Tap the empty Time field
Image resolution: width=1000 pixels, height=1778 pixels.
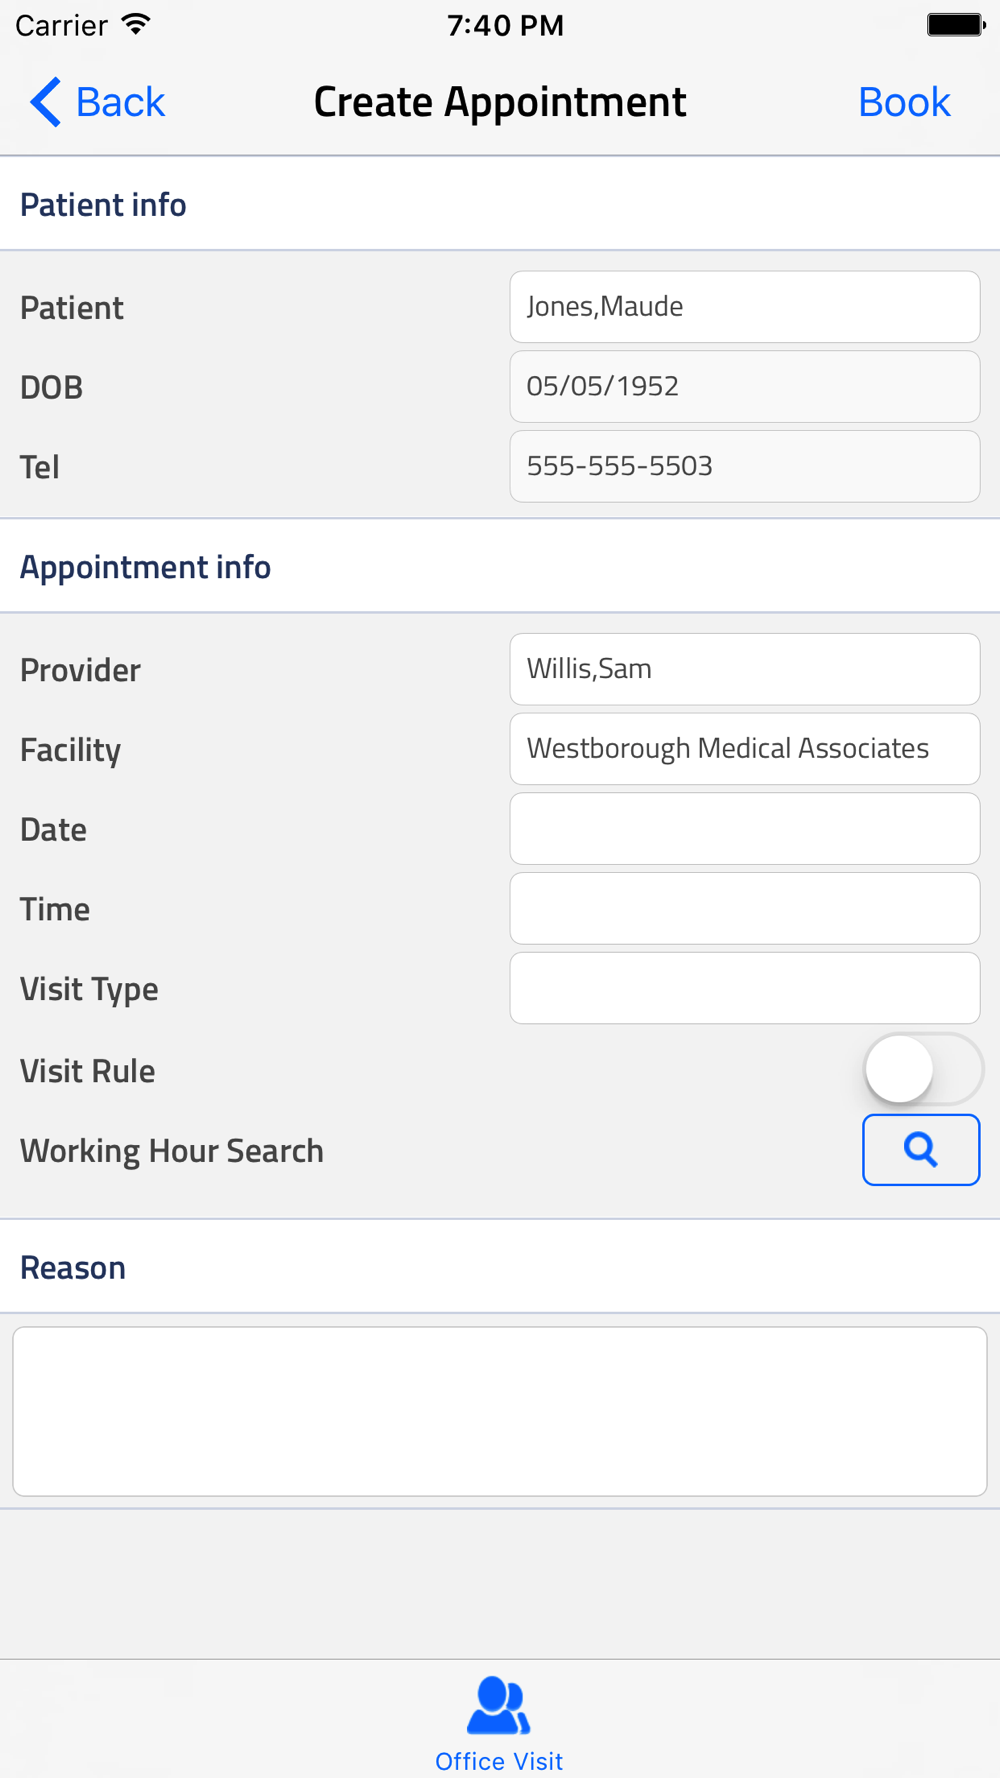point(744,908)
